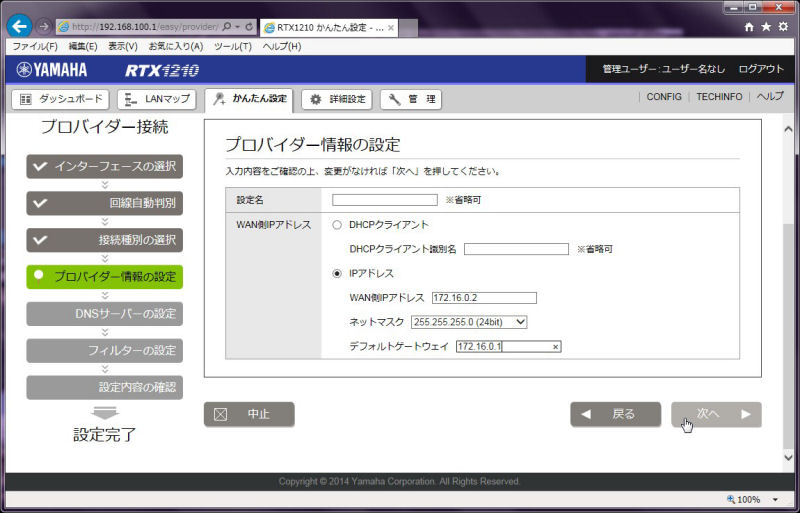Viewport: 800px width, 513px height.
Task: Click the page scrollbar down arrow
Action: click(x=788, y=457)
